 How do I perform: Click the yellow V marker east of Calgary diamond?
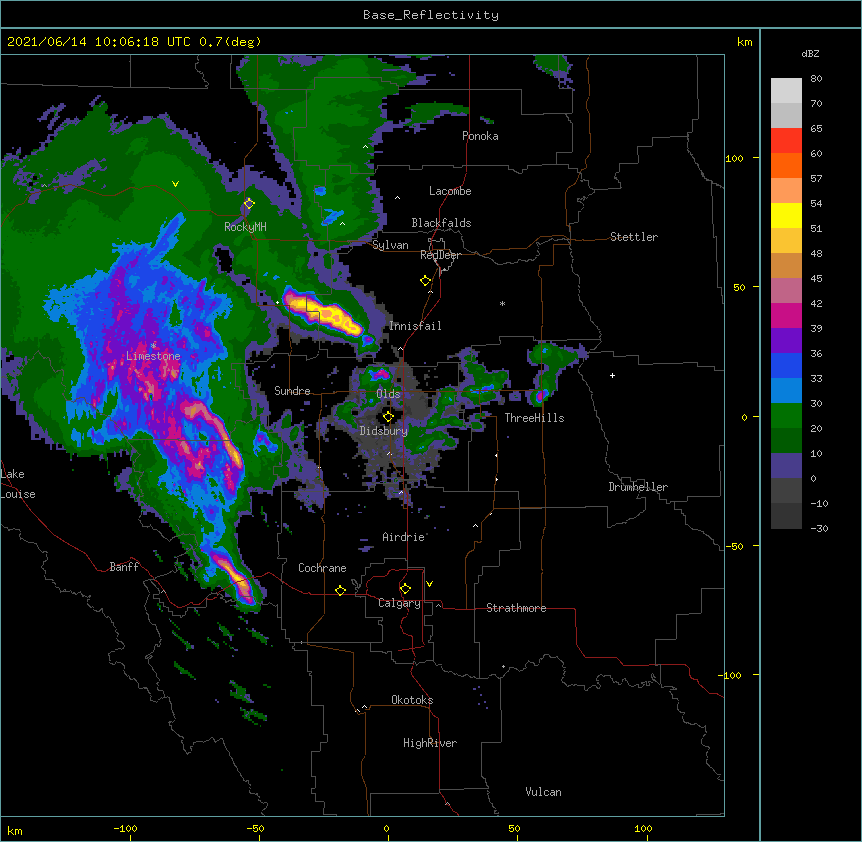point(429,584)
